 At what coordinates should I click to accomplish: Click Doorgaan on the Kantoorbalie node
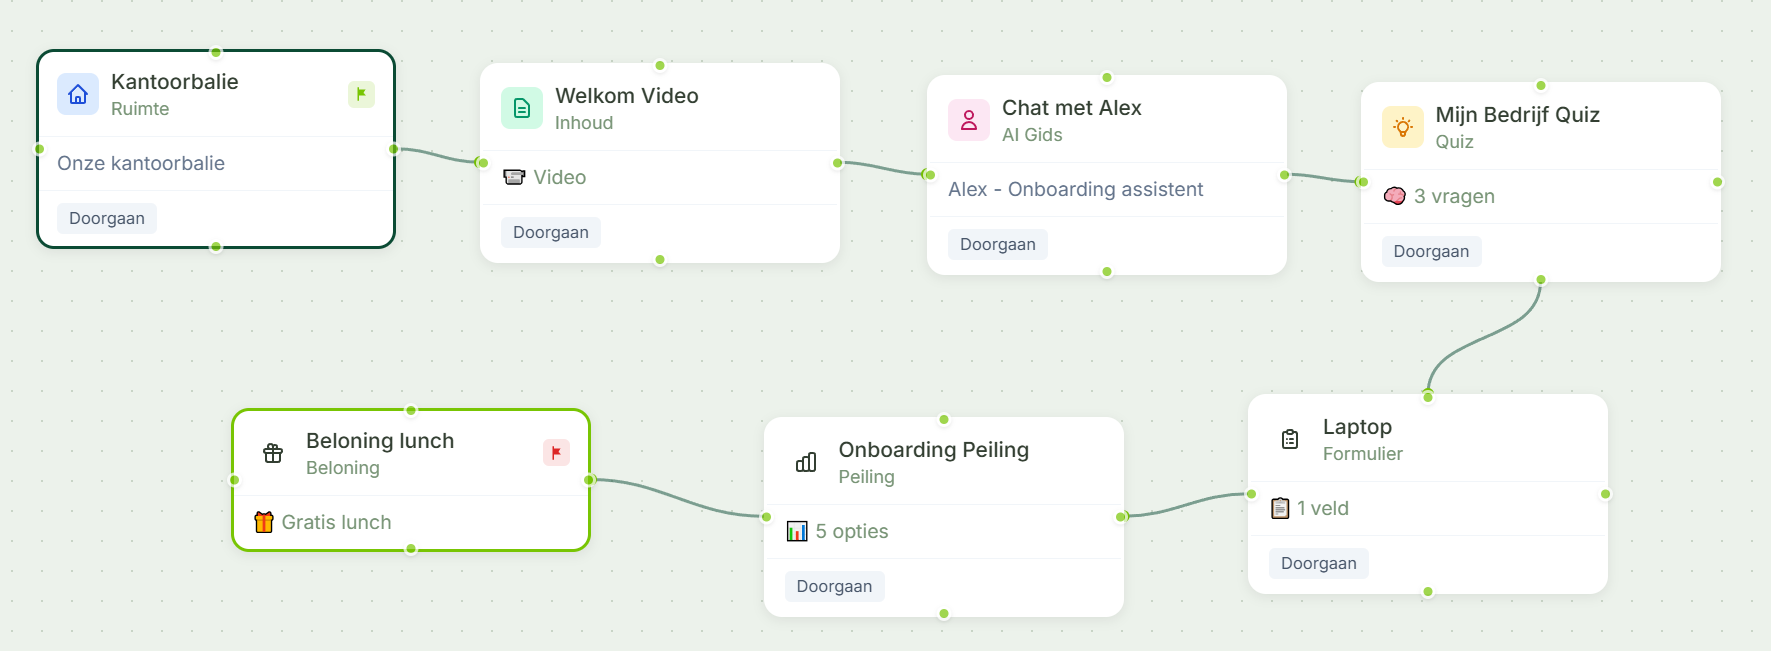coord(106,217)
